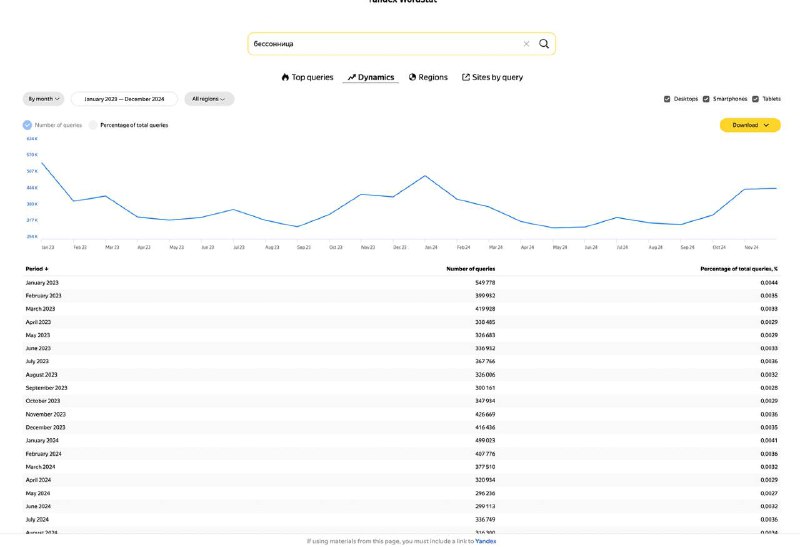
Task: Select the February 2024 row label
Action: tap(43, 454)
